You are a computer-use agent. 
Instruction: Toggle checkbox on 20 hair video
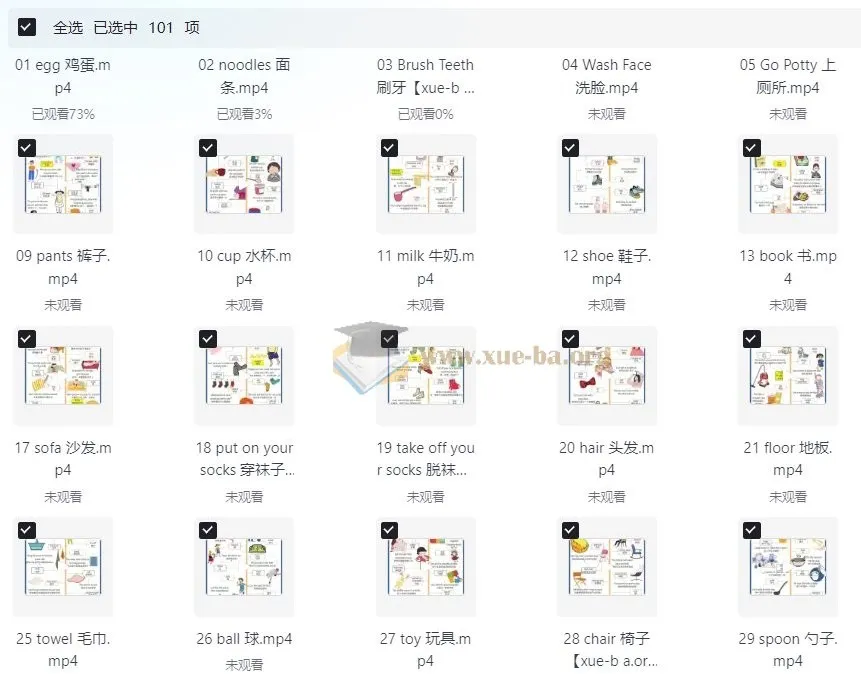tap(571, 339)
